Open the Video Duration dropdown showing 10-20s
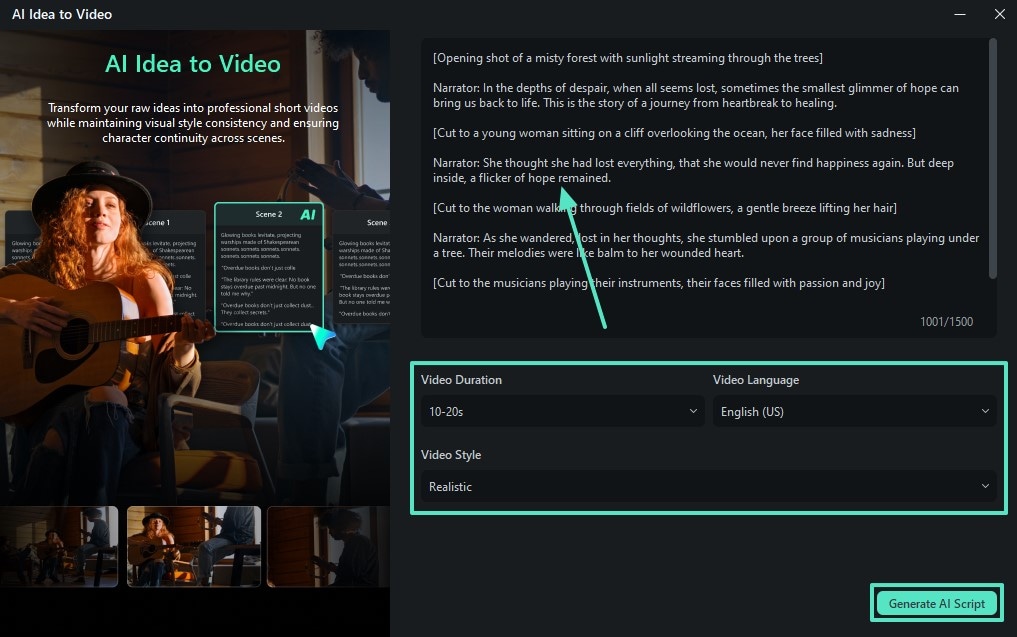 coord(562,411)
